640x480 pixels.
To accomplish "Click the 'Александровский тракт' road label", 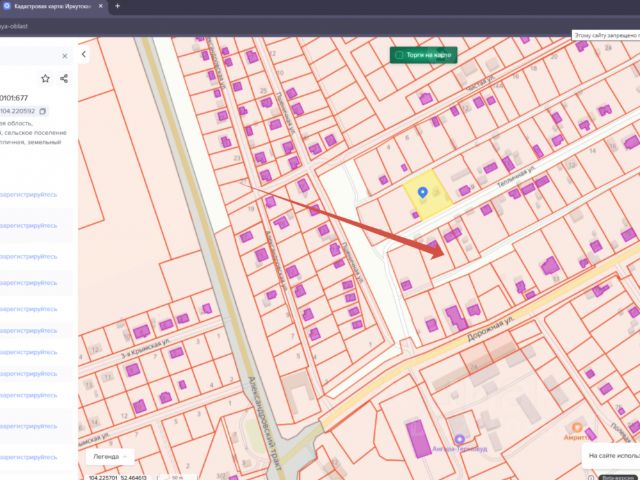I will click(264, 423).
